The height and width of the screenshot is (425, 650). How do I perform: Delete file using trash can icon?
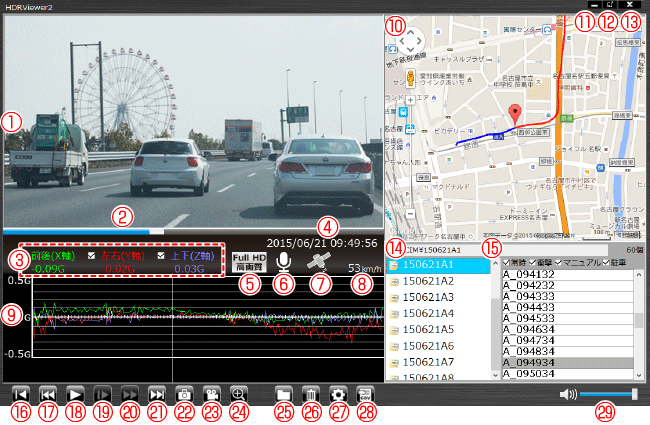[x=311, y=394]
